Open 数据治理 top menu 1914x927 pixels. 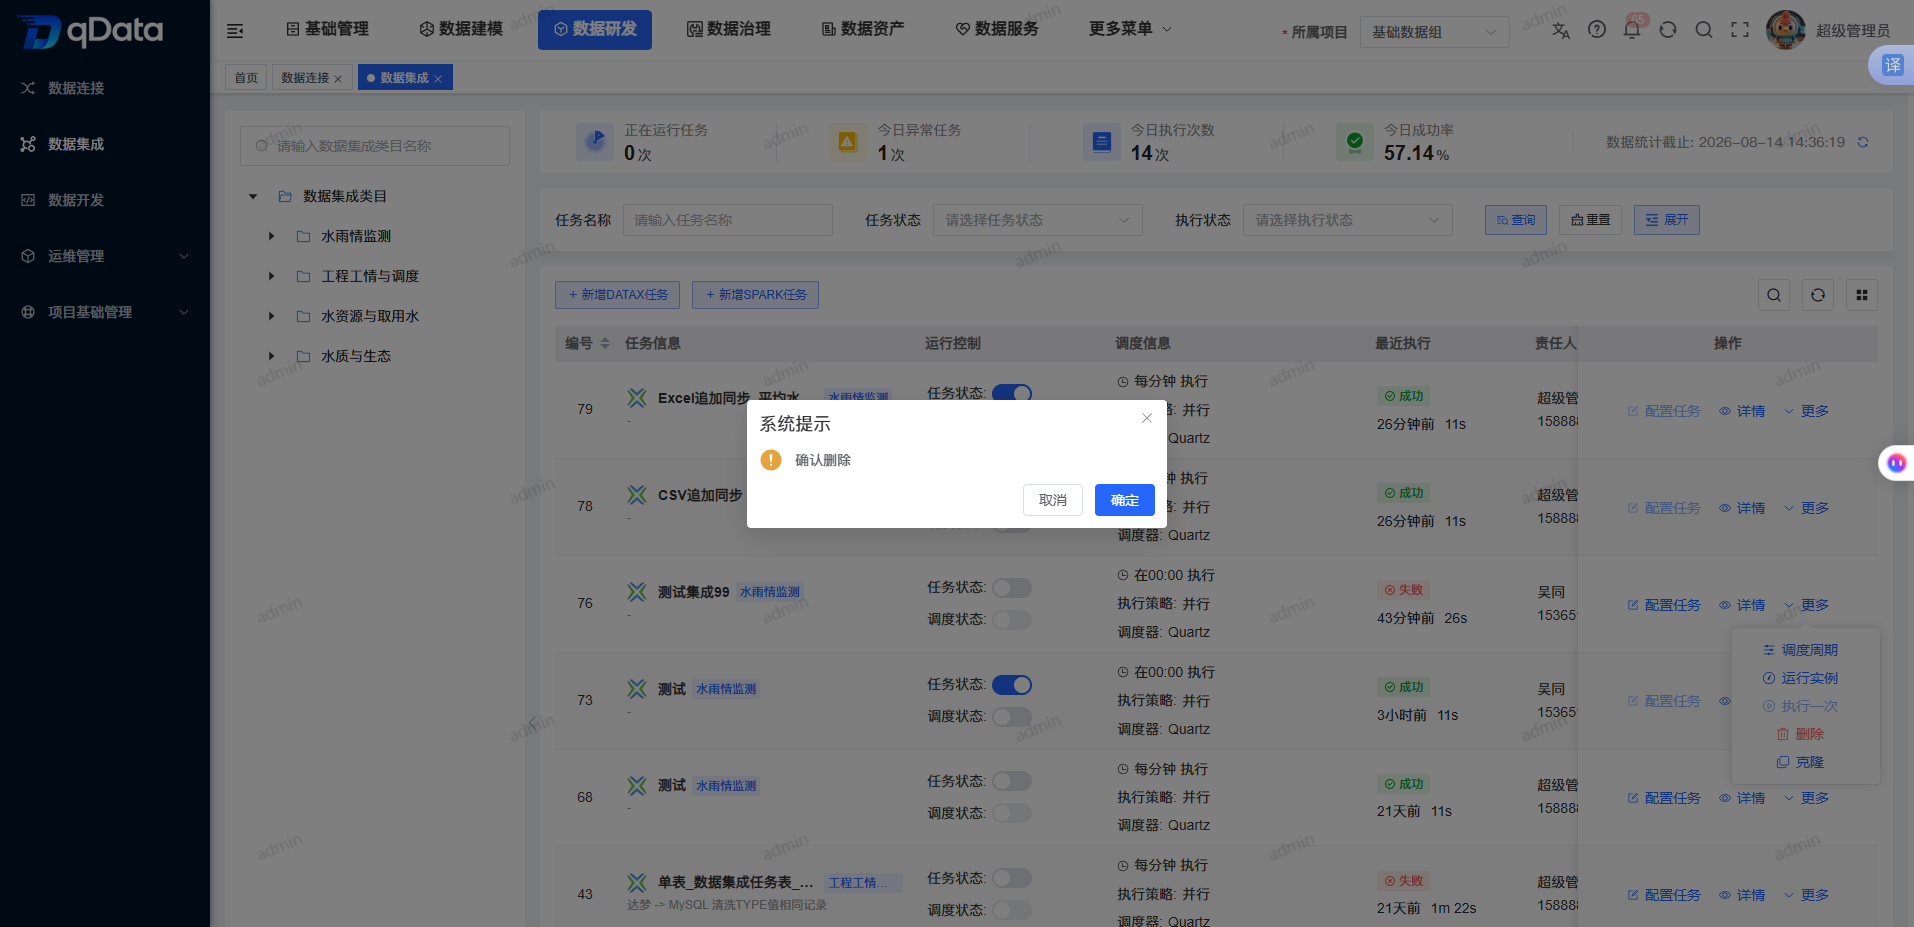[729, 29]
